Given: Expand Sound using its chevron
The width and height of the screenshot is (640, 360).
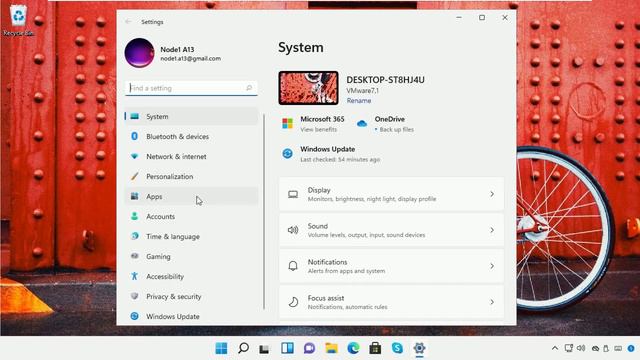Looking at the screenshot, I should pos(492,230).
